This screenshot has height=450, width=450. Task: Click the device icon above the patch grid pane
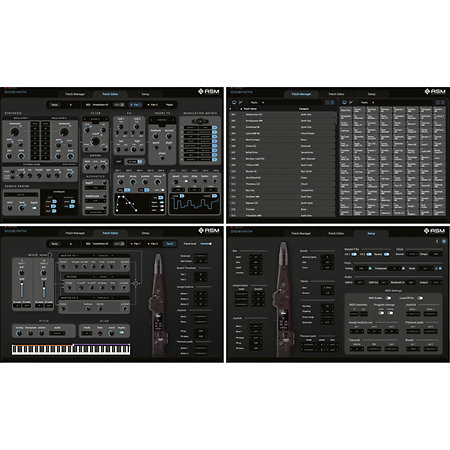(x=344, y=102)
